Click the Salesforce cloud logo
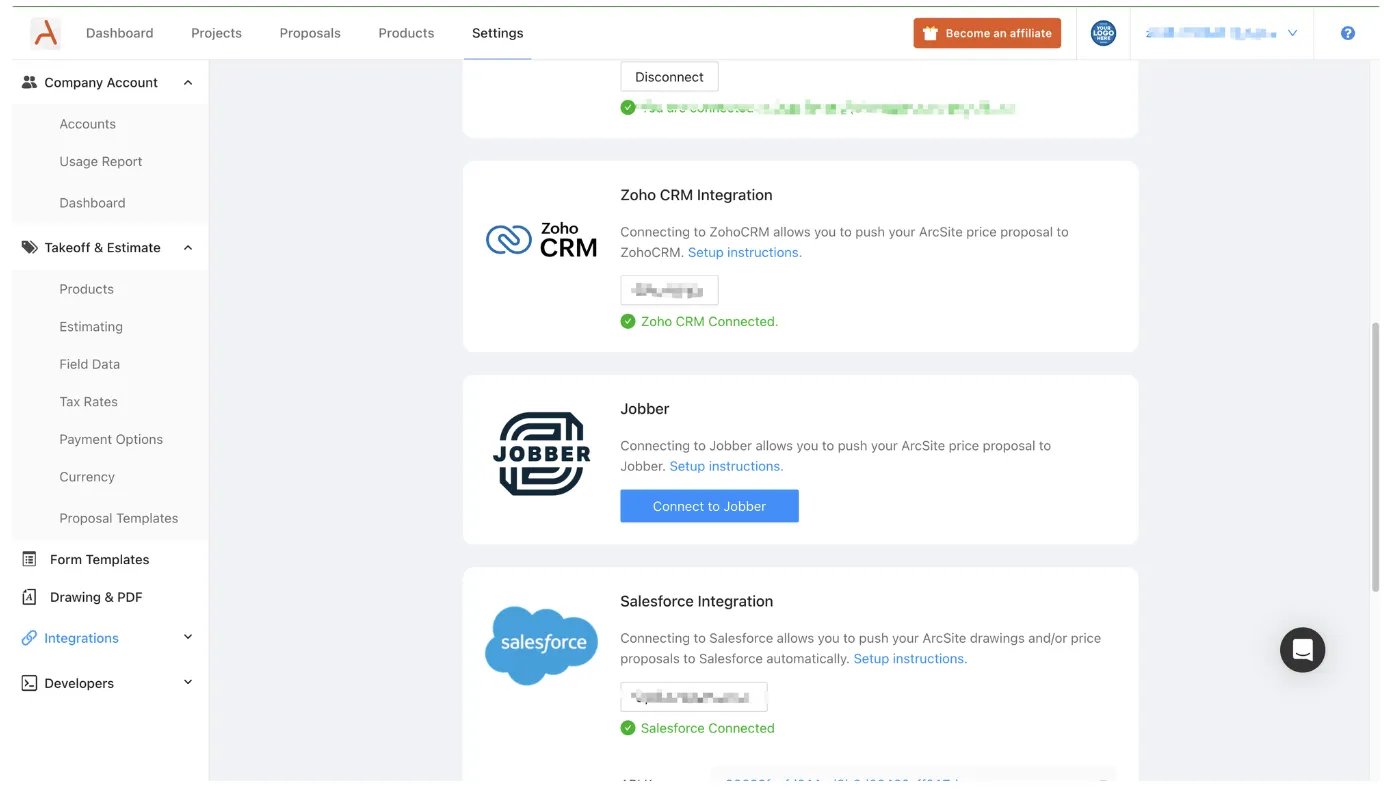Viewport: 1384px width, 798px height. click(x=541, y=645)
